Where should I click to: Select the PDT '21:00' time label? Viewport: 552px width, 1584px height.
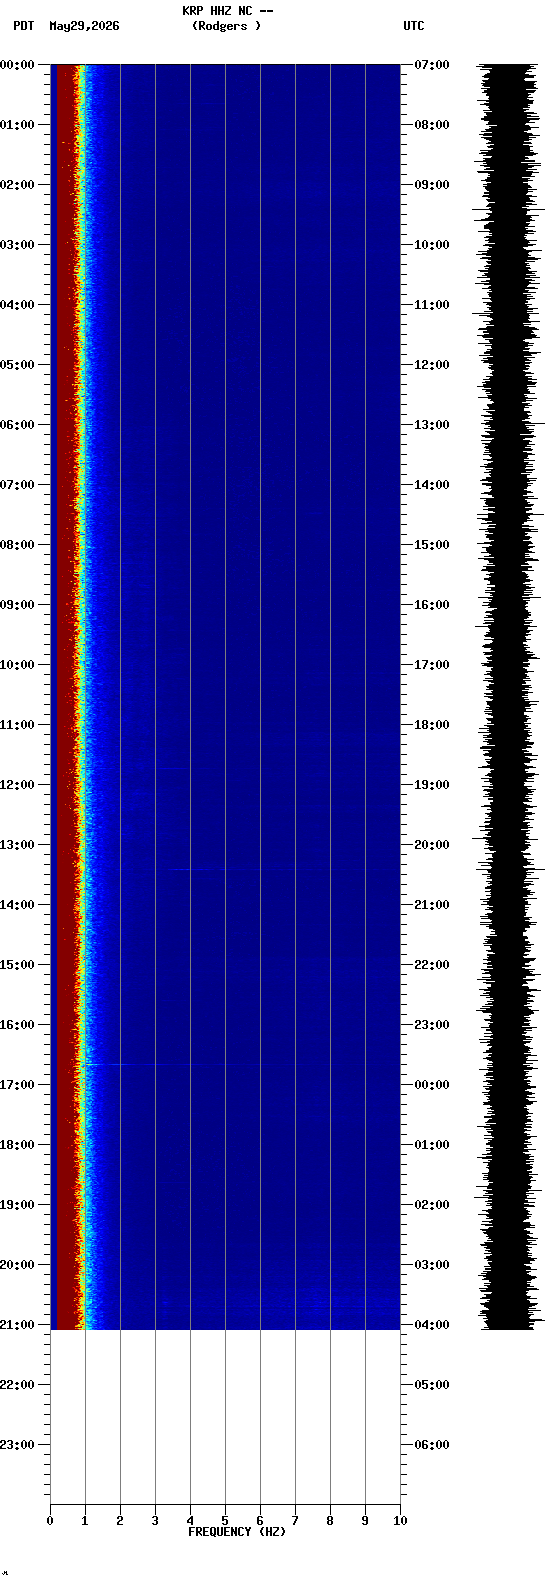(18, 1325)
